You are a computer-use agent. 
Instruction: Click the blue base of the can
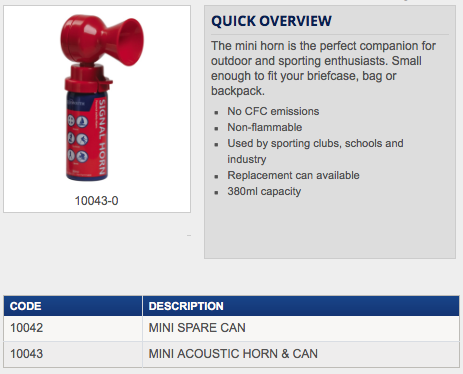point(87,177)
